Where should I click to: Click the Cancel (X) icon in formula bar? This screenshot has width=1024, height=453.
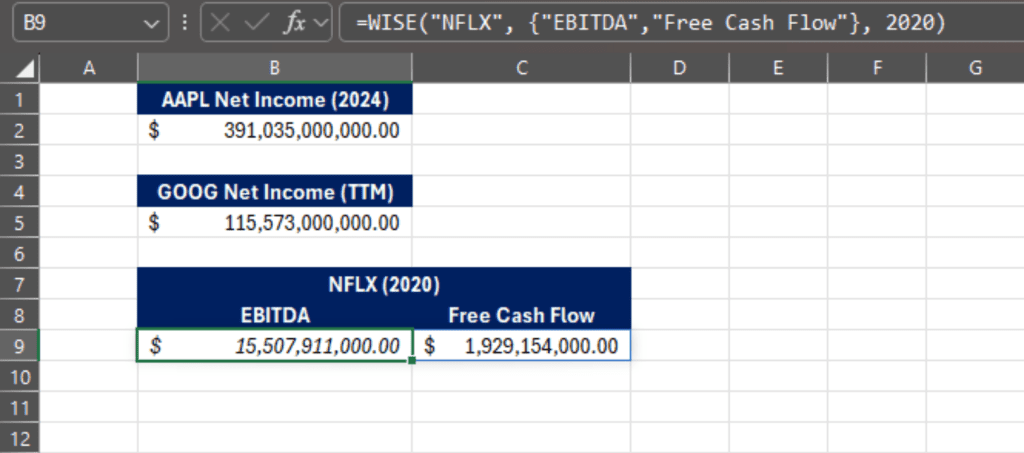[x=221, y=23]
